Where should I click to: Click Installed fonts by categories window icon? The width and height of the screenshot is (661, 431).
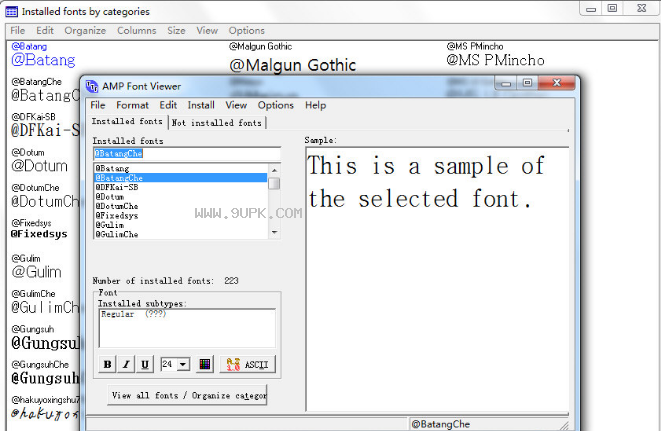(11, 11)
